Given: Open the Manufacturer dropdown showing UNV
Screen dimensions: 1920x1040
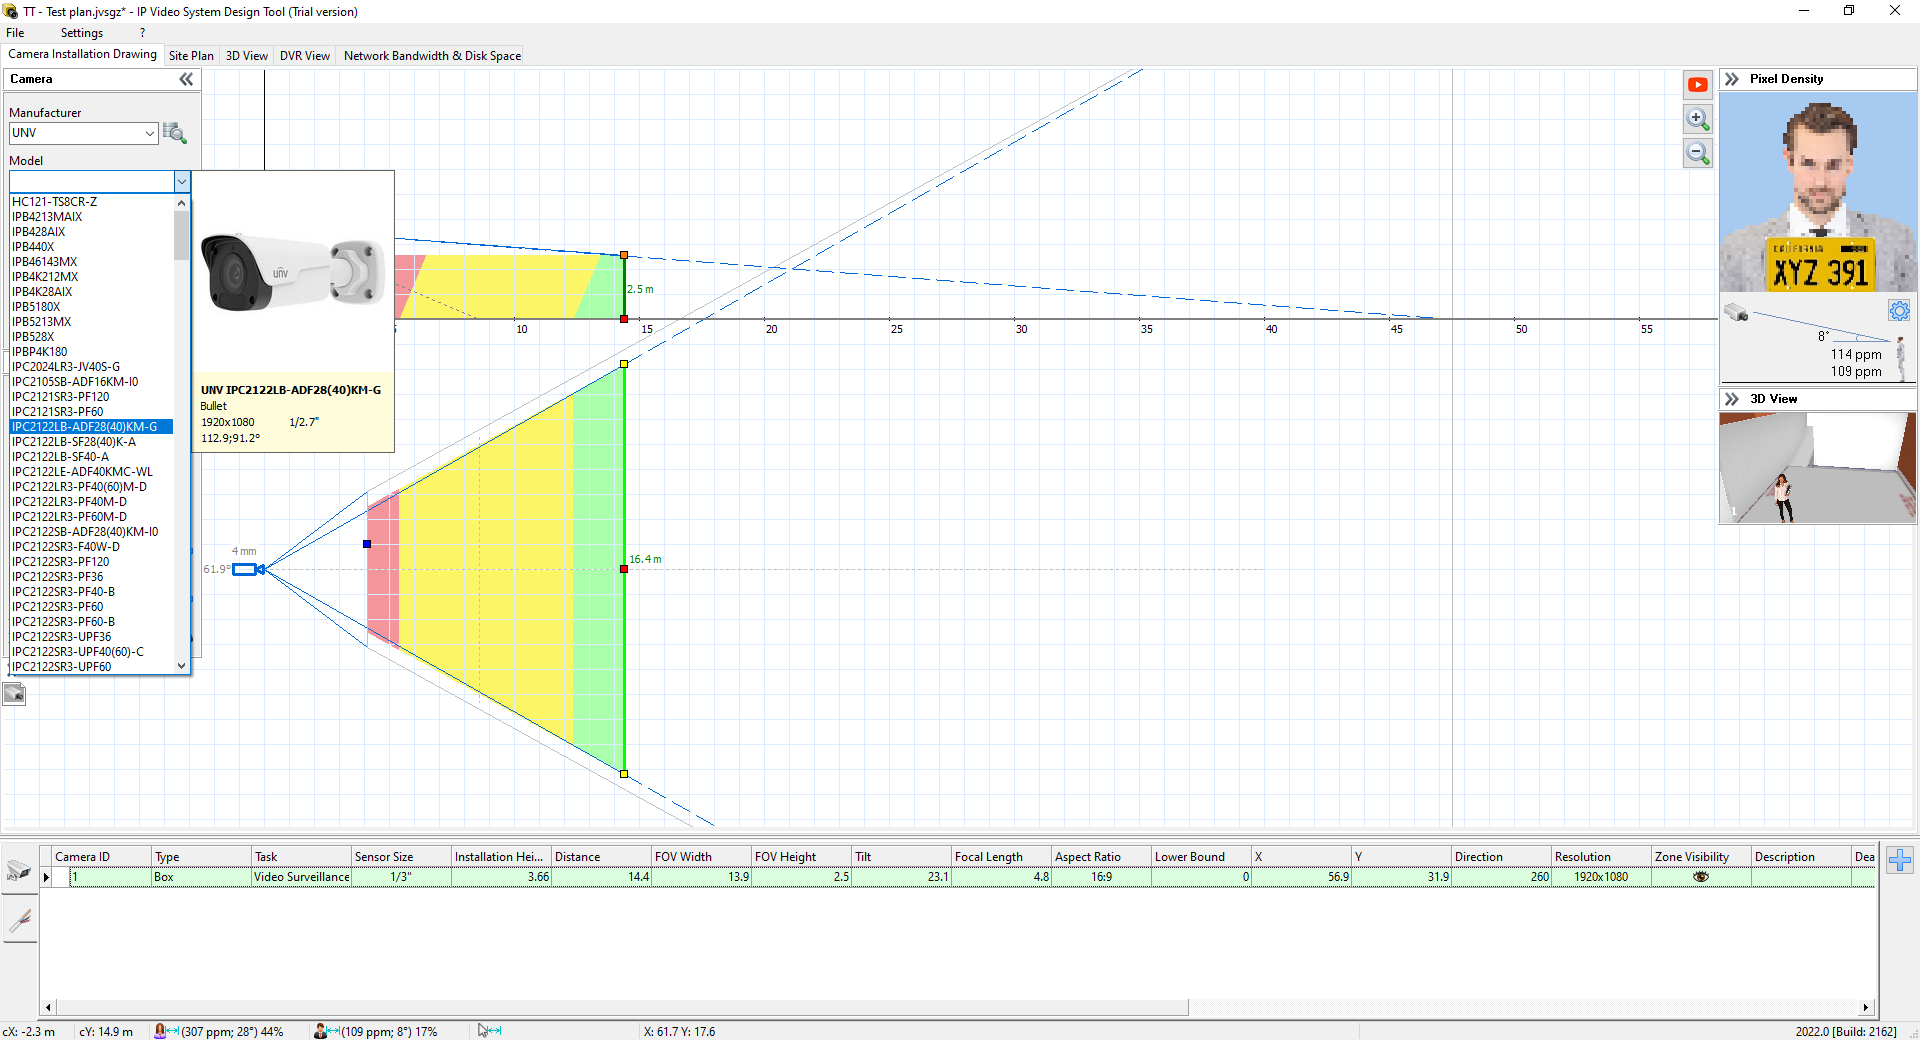Looking at the screenshot, I should 83,133.
